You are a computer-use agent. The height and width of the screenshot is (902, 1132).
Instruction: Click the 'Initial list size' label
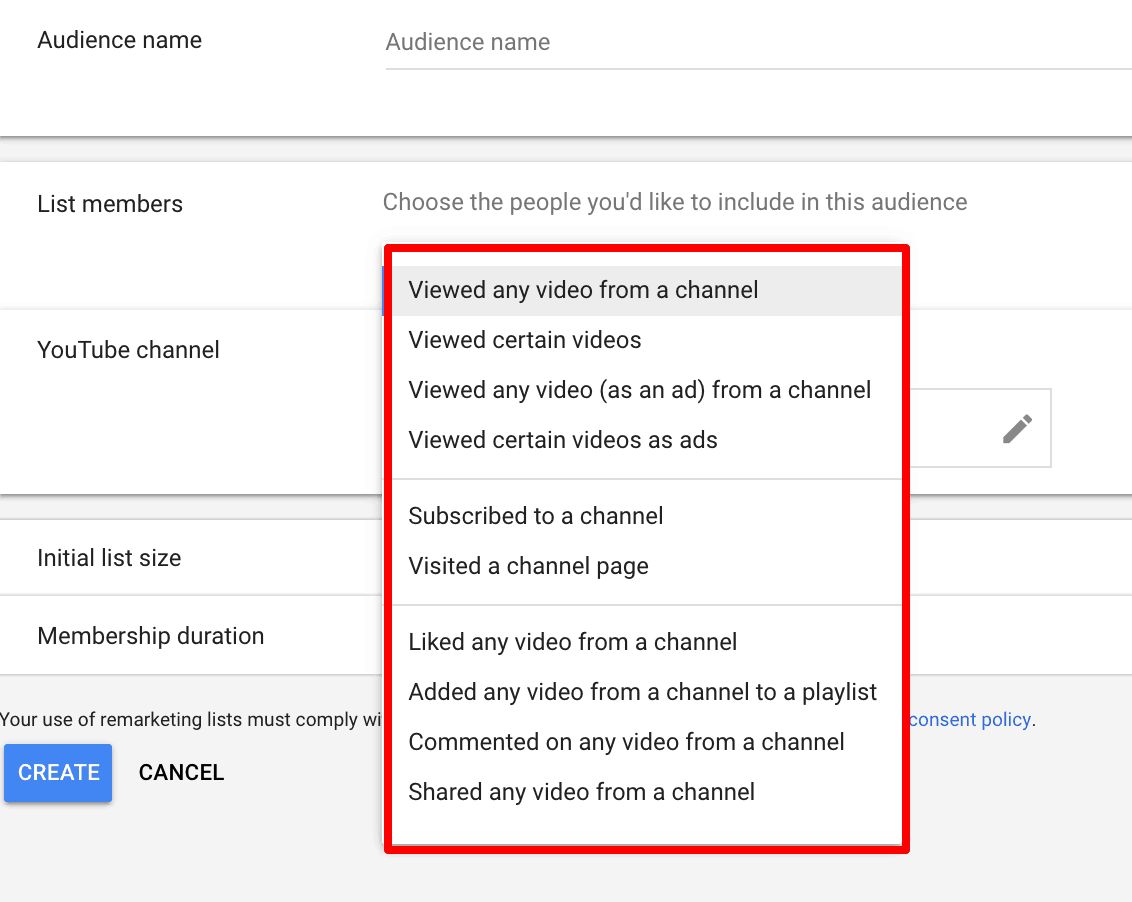click(x=109, y=558)
